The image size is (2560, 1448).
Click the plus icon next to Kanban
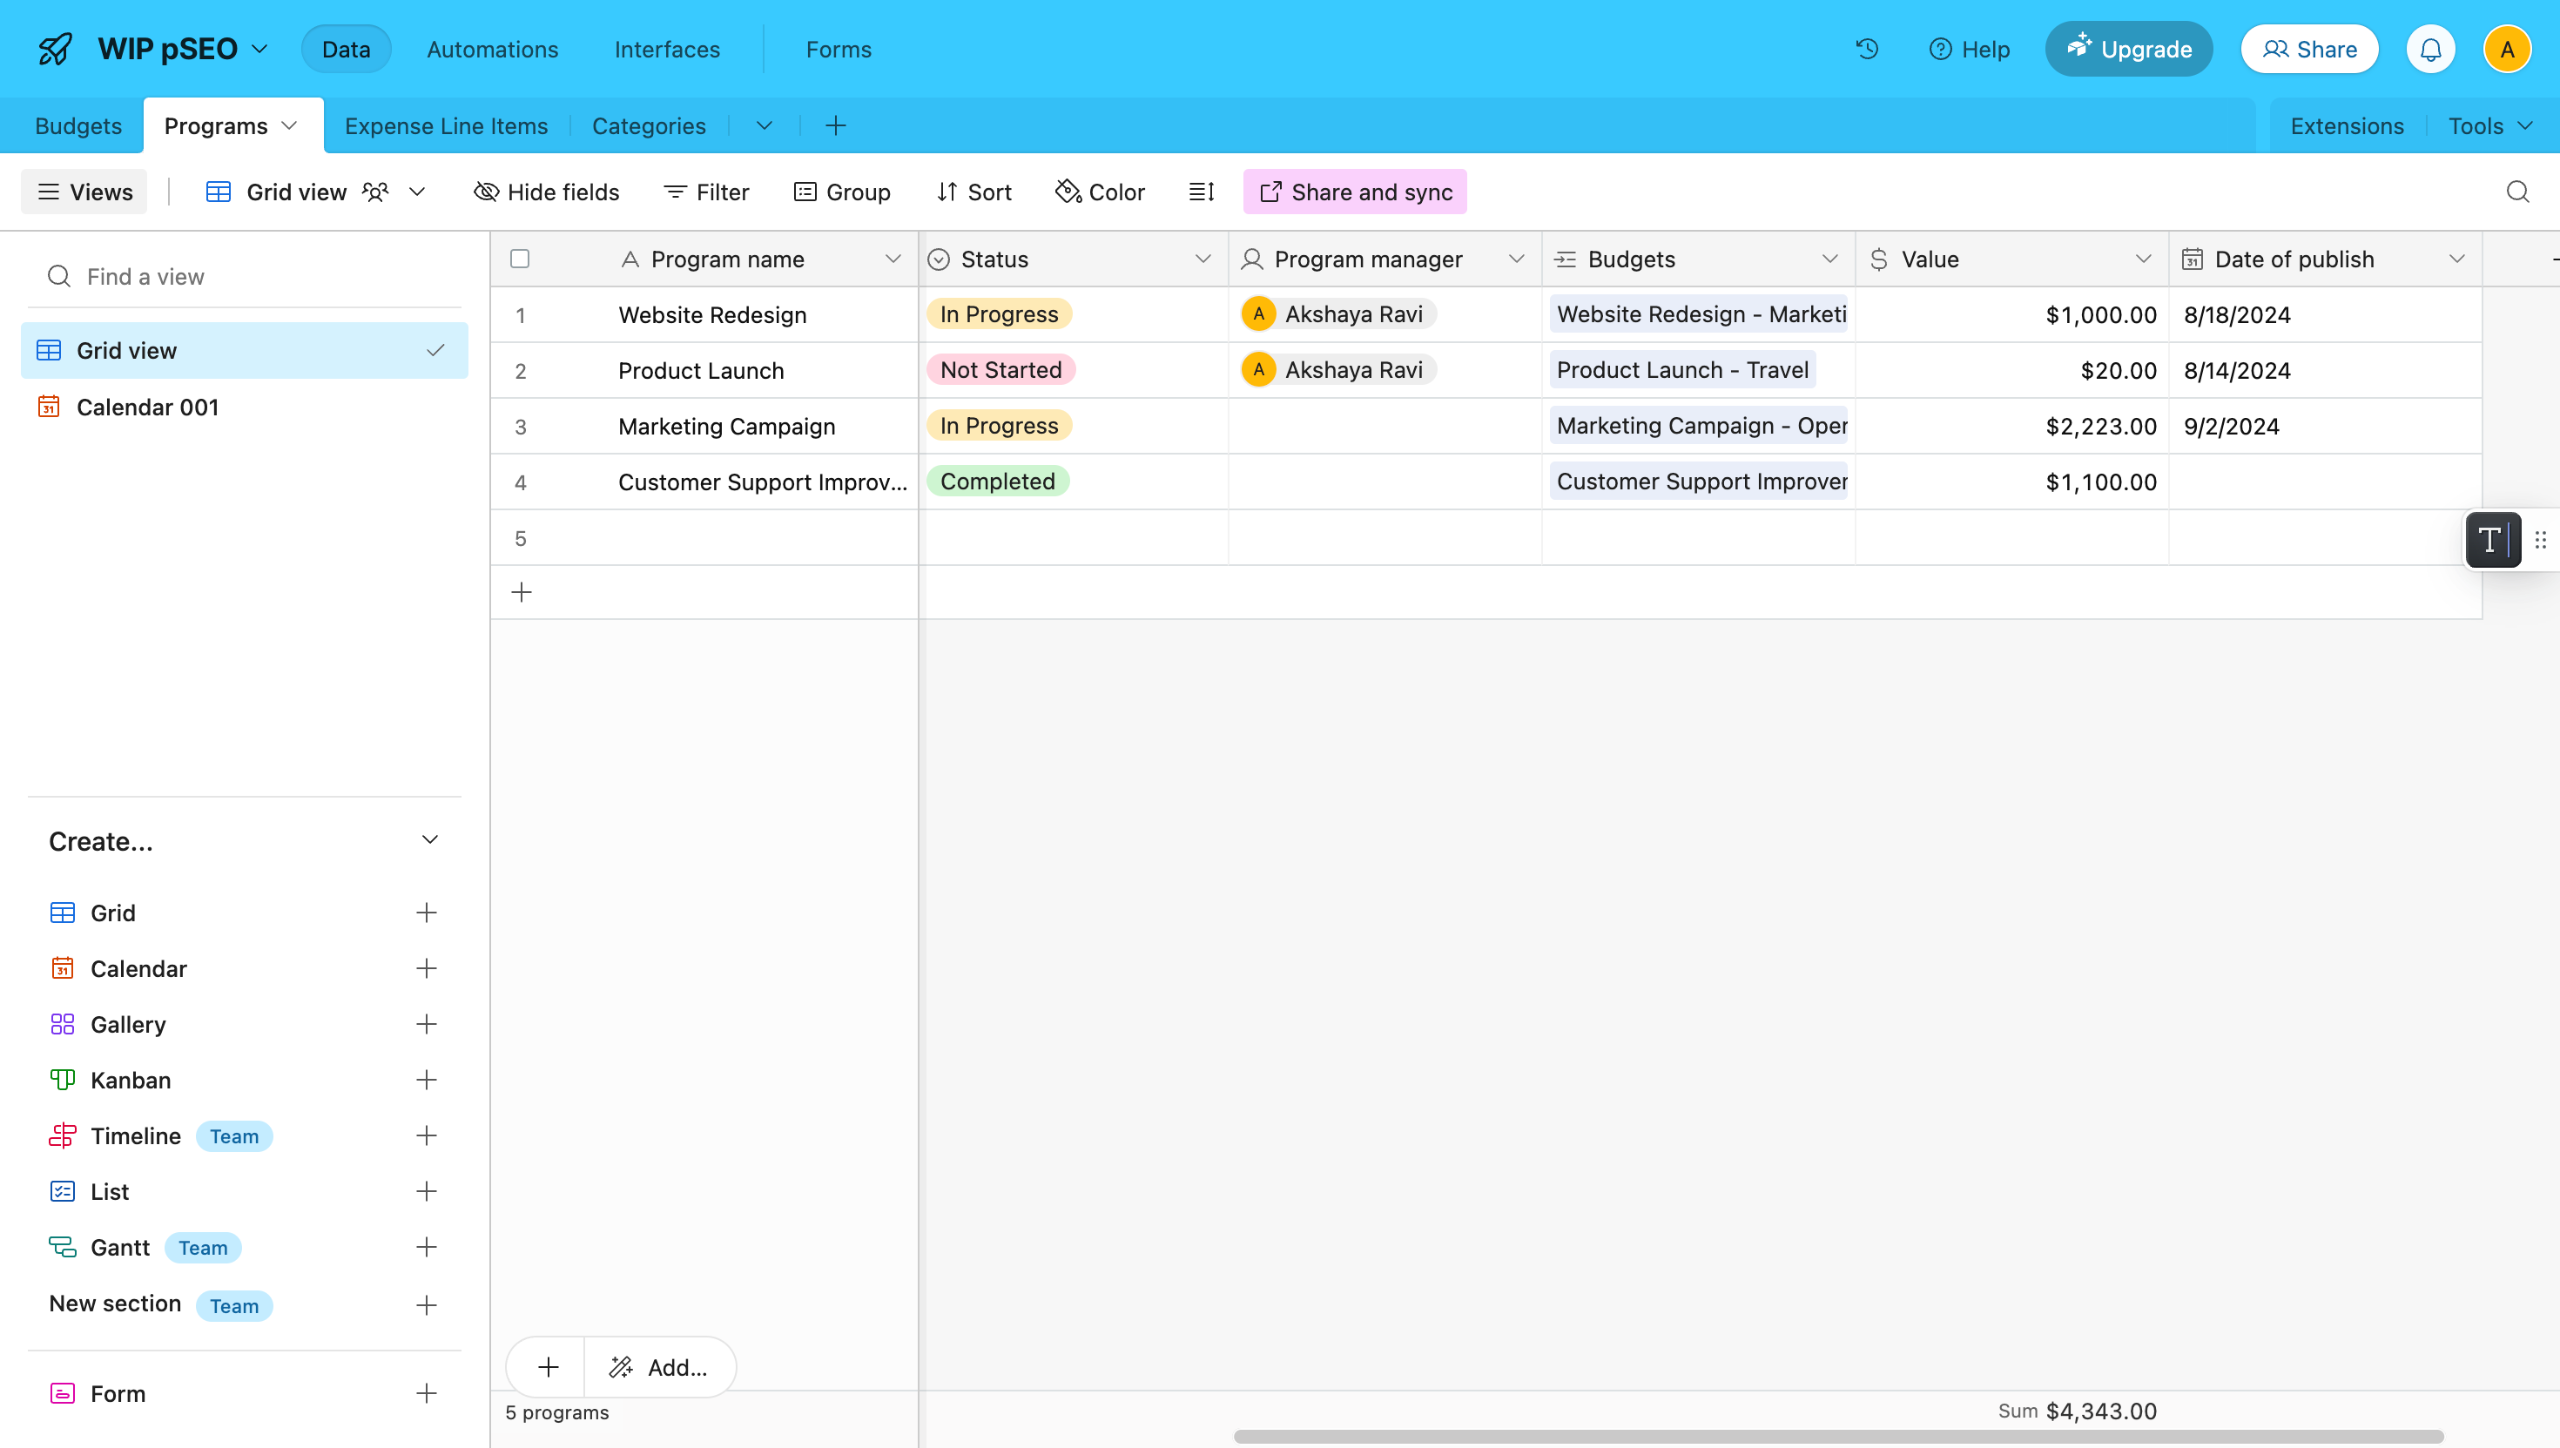(426, 1080)
